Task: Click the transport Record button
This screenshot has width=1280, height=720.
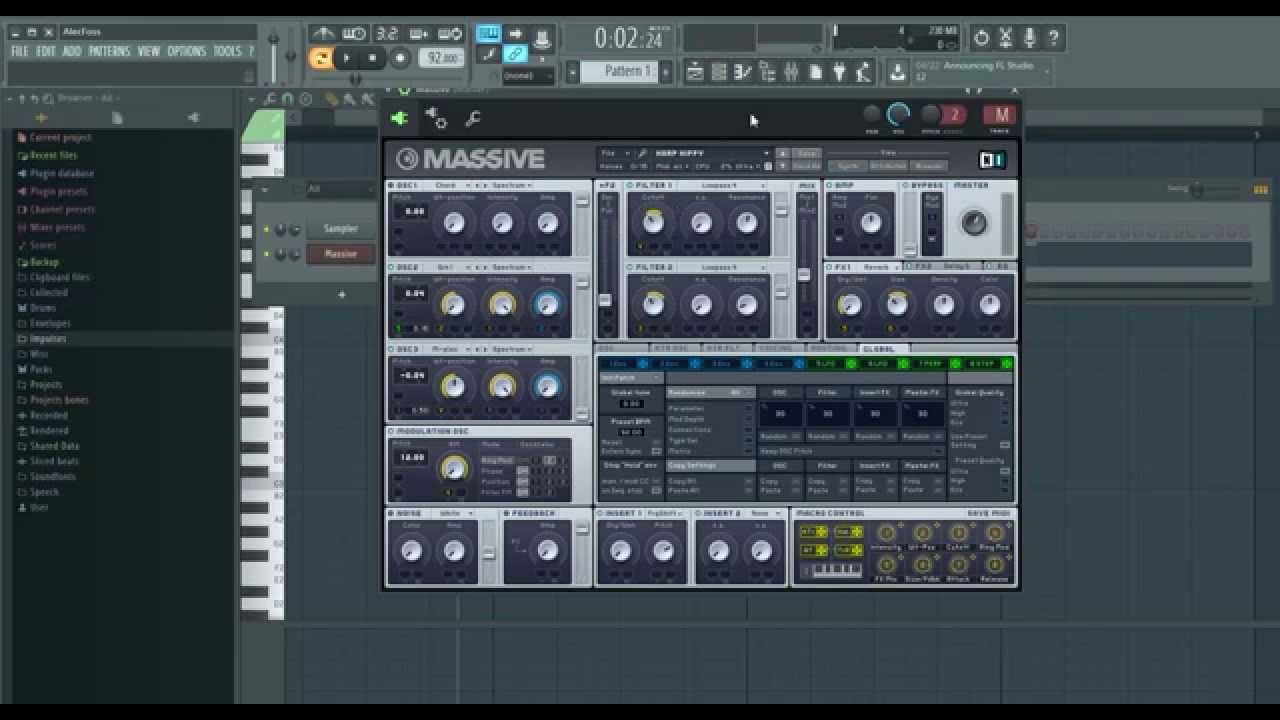Action: [x=400, y=58]
